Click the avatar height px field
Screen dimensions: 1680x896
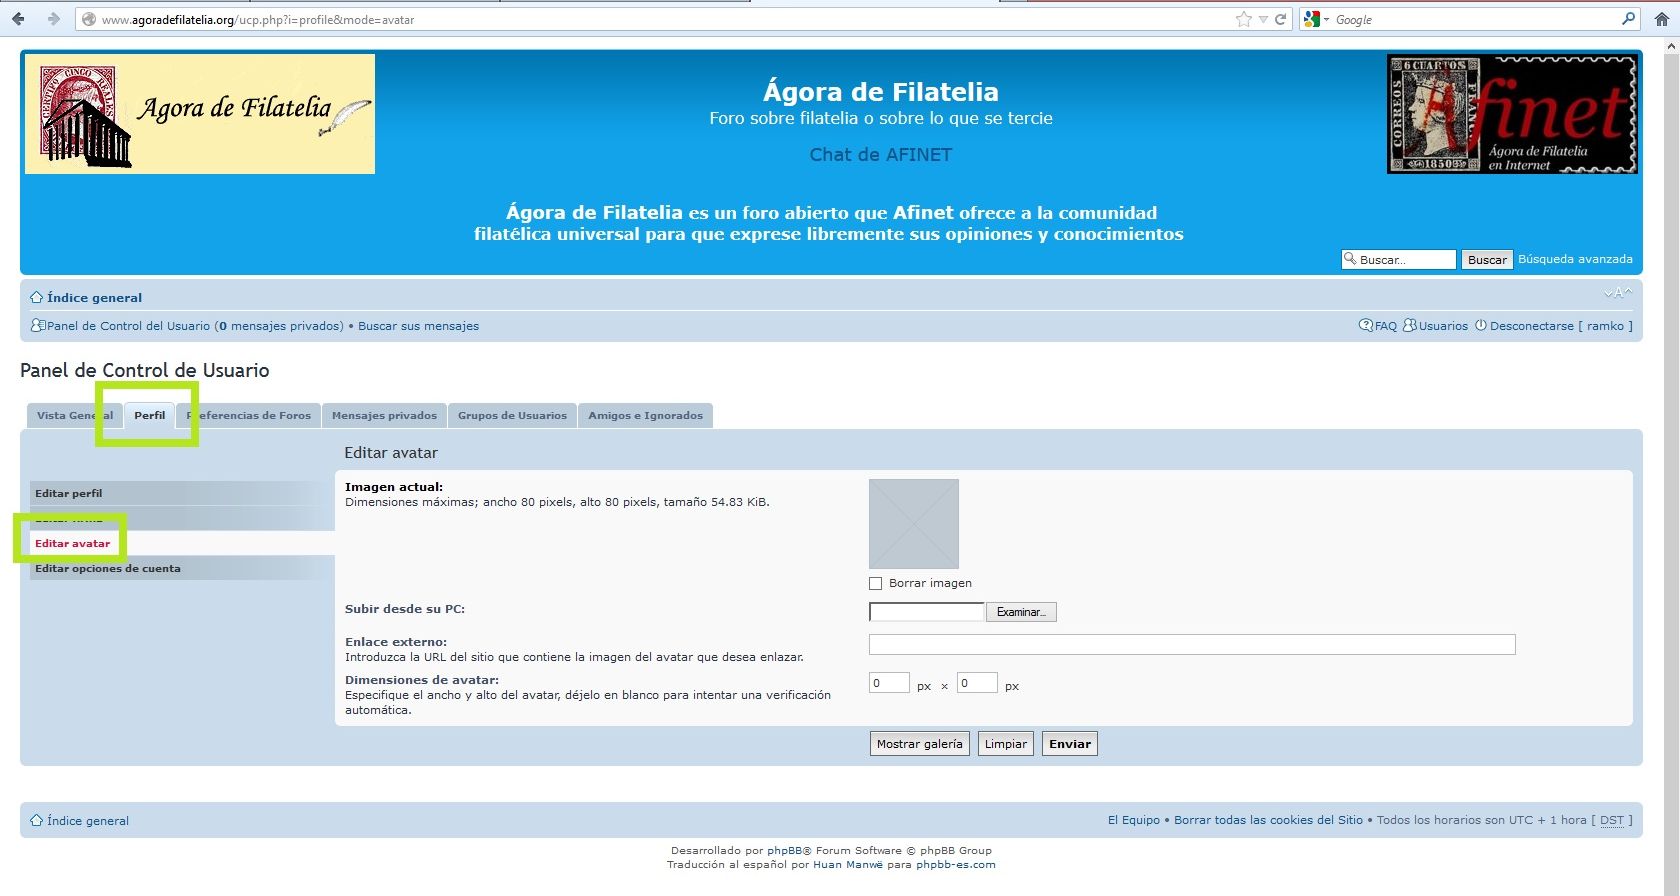coord(977,683)
